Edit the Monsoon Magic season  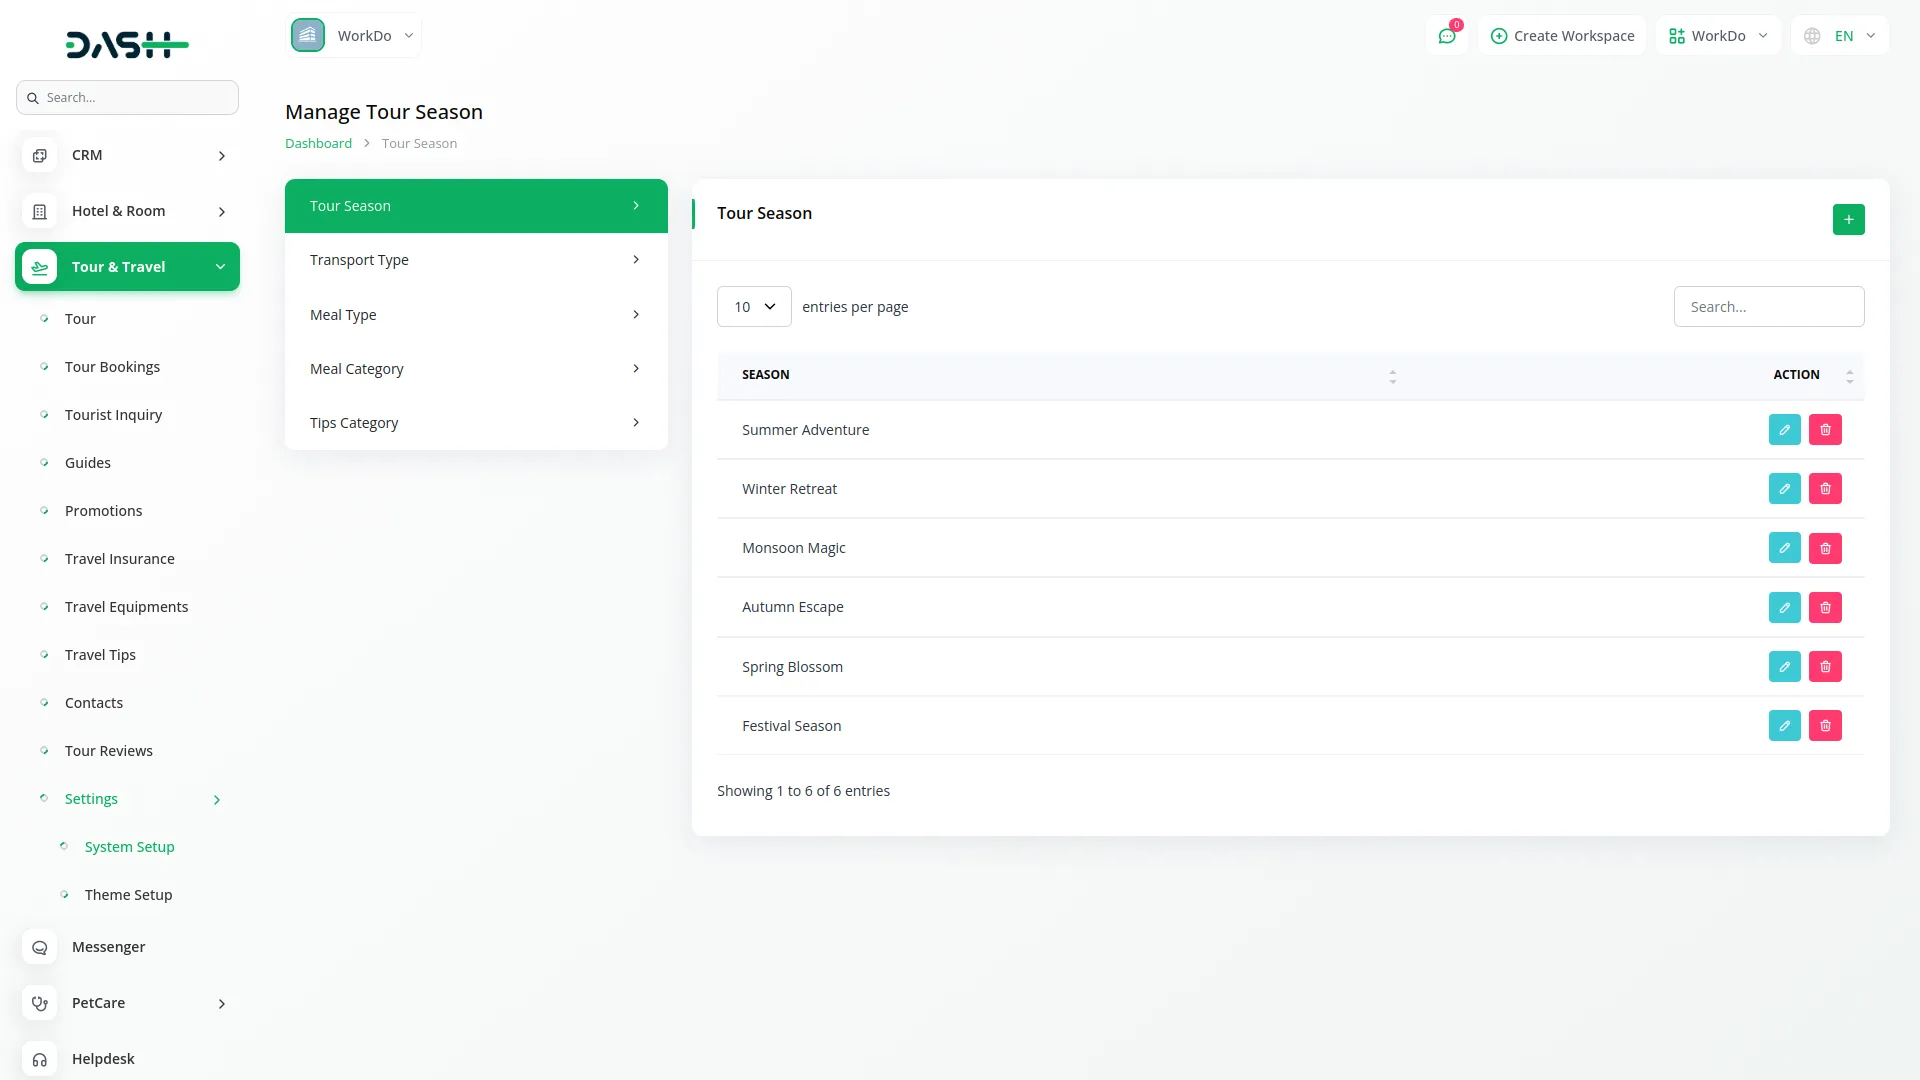coord(1784,548)
